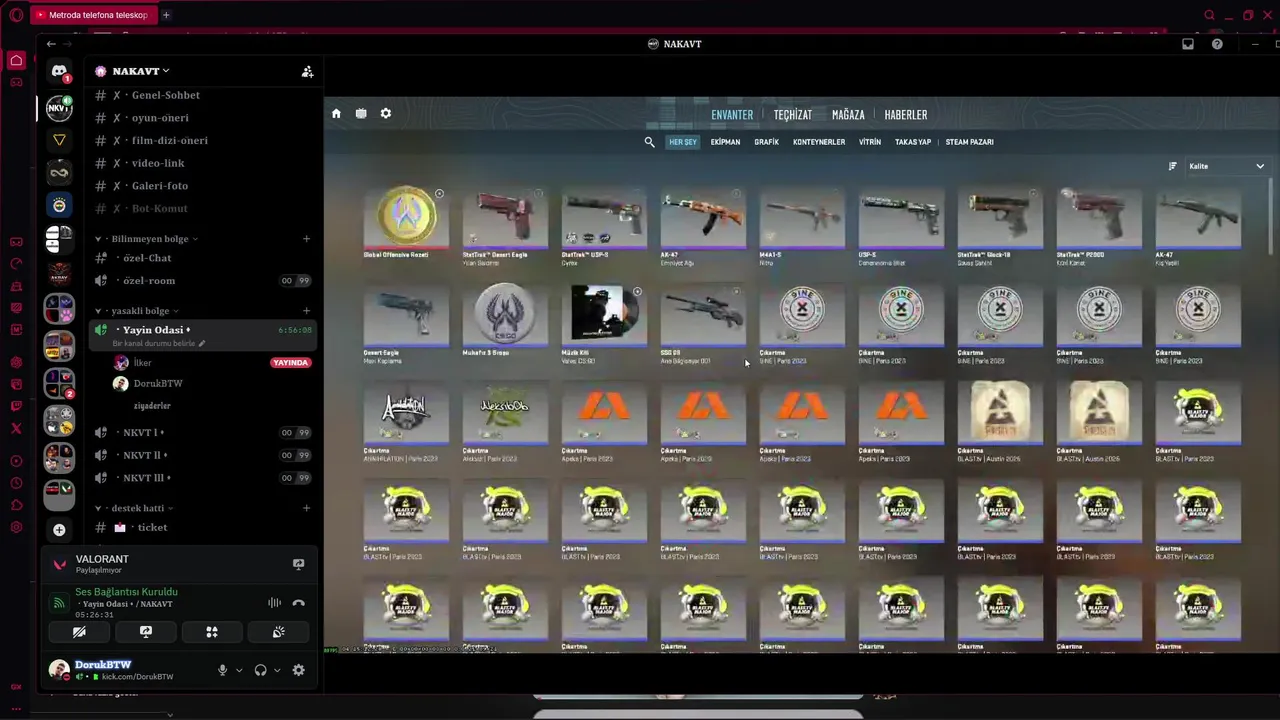Screen dimensions: 1280x720
Task: Deafen with the headphones icon
Action: click(260, 670)
